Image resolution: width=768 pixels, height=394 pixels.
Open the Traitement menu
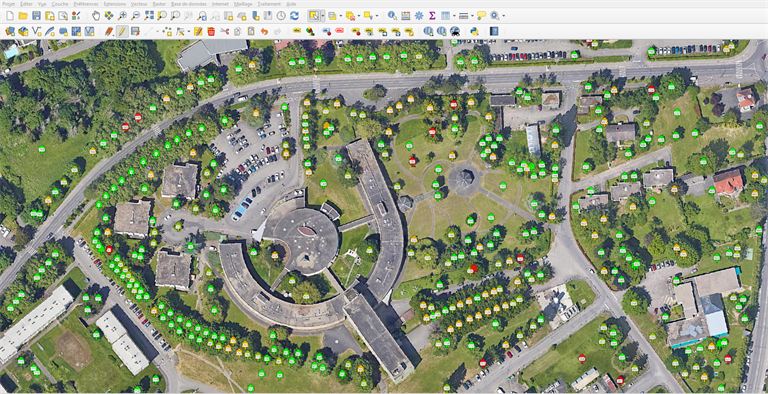click(270, 3)
